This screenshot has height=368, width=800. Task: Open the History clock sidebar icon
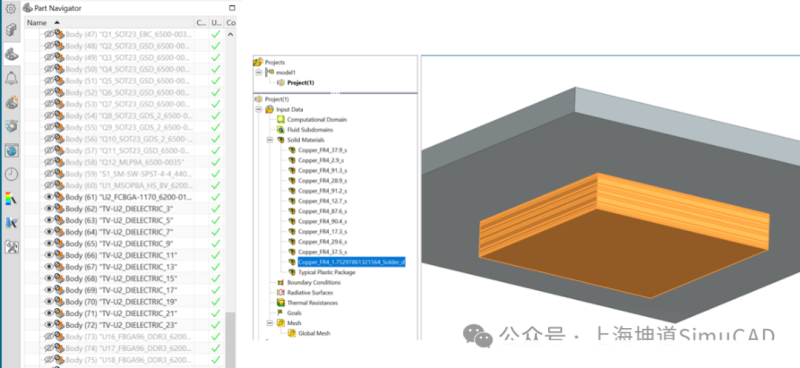11,175
